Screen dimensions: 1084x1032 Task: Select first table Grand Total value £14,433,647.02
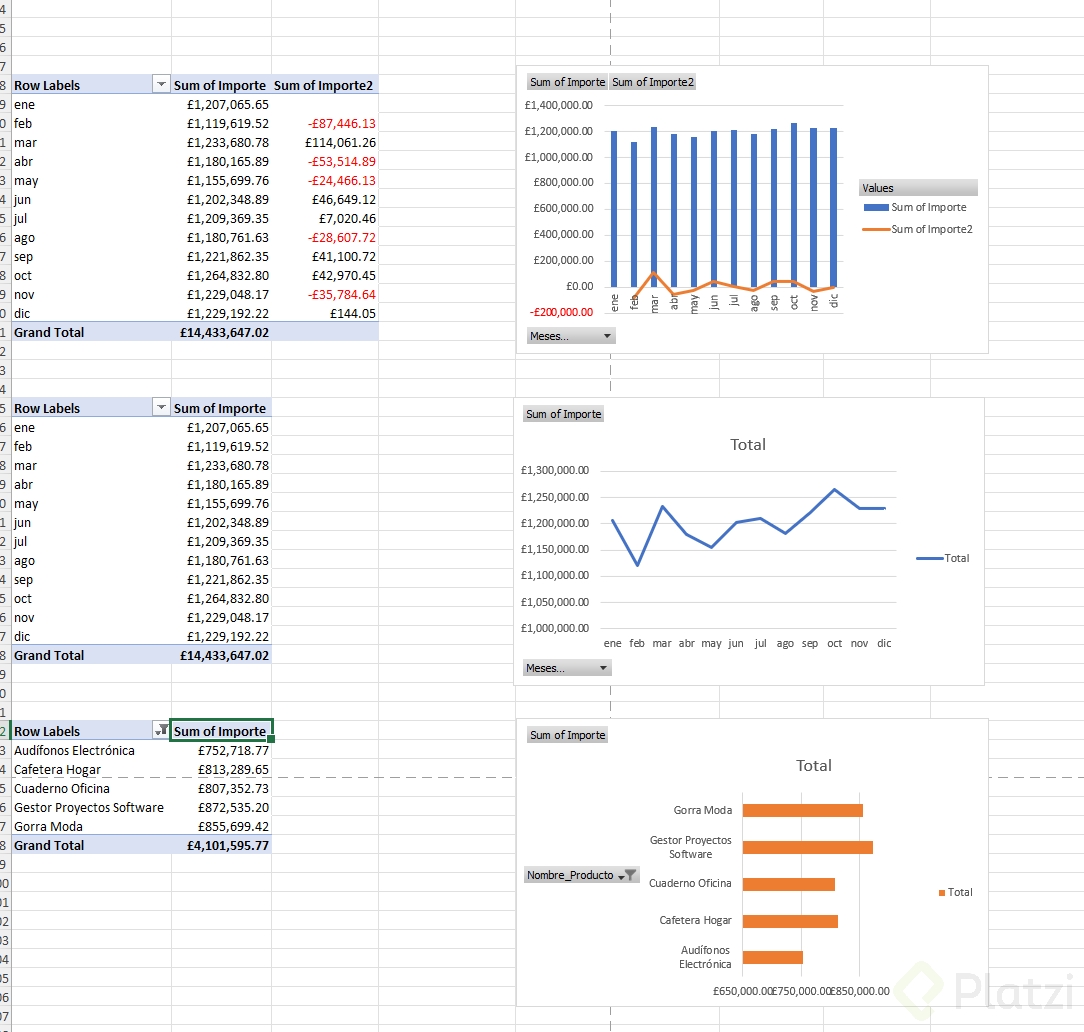[x=221, y=332]
